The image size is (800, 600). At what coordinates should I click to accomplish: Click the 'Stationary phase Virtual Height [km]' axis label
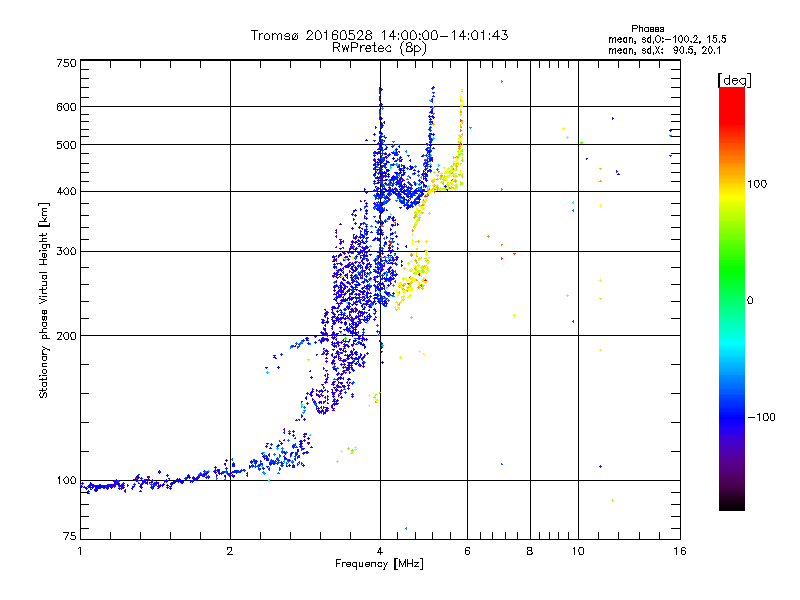pyautogui.click(x=44, y=300)
